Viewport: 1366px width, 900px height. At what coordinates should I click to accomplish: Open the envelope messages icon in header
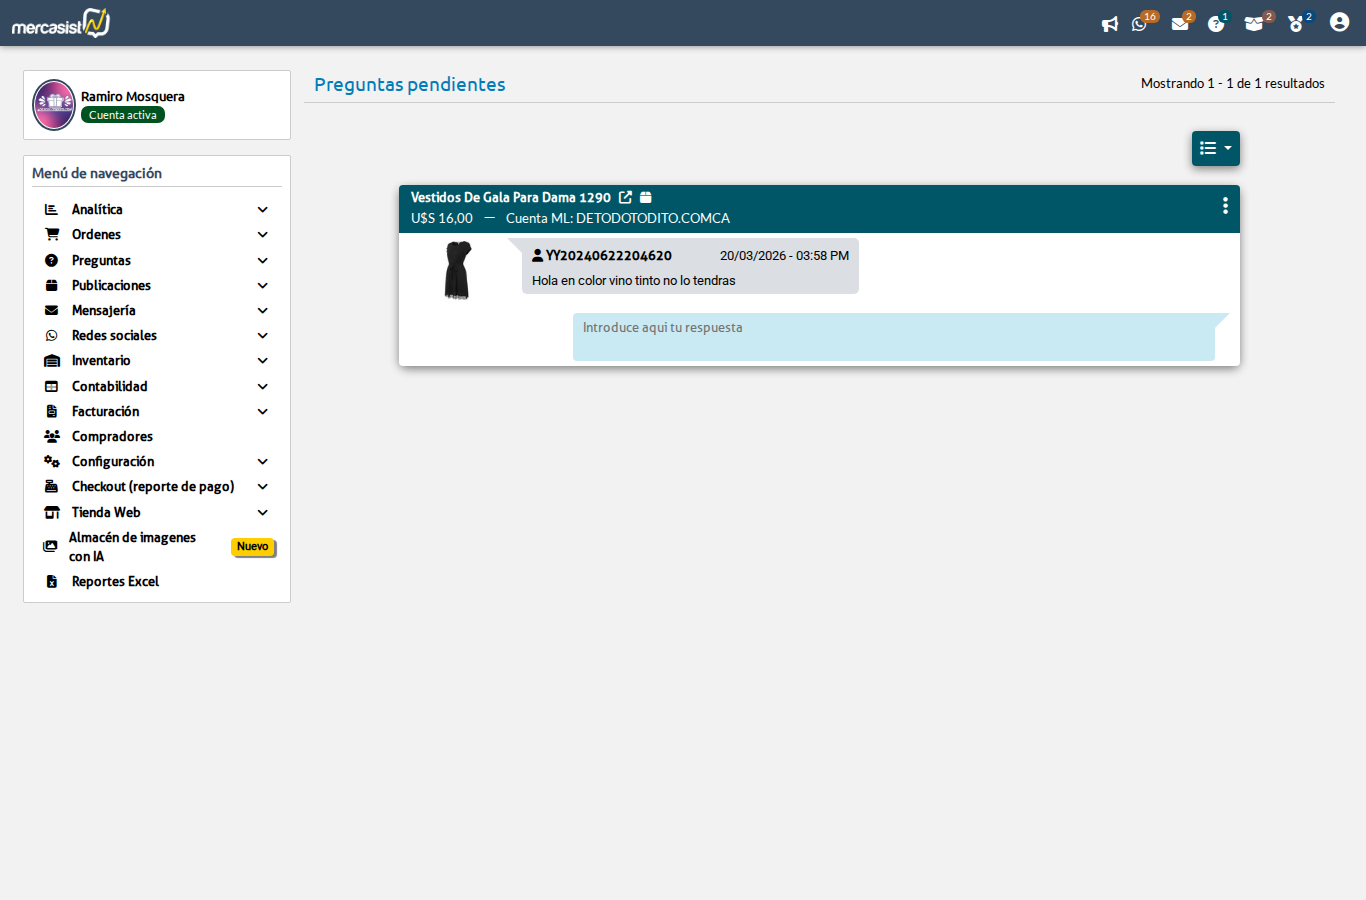pos(1180,24)
